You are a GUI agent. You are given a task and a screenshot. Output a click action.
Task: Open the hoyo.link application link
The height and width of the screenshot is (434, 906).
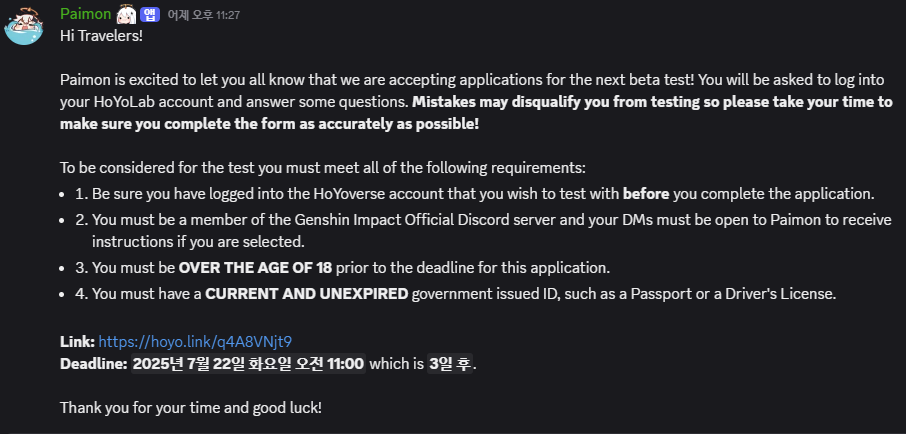tap(195, 341)
